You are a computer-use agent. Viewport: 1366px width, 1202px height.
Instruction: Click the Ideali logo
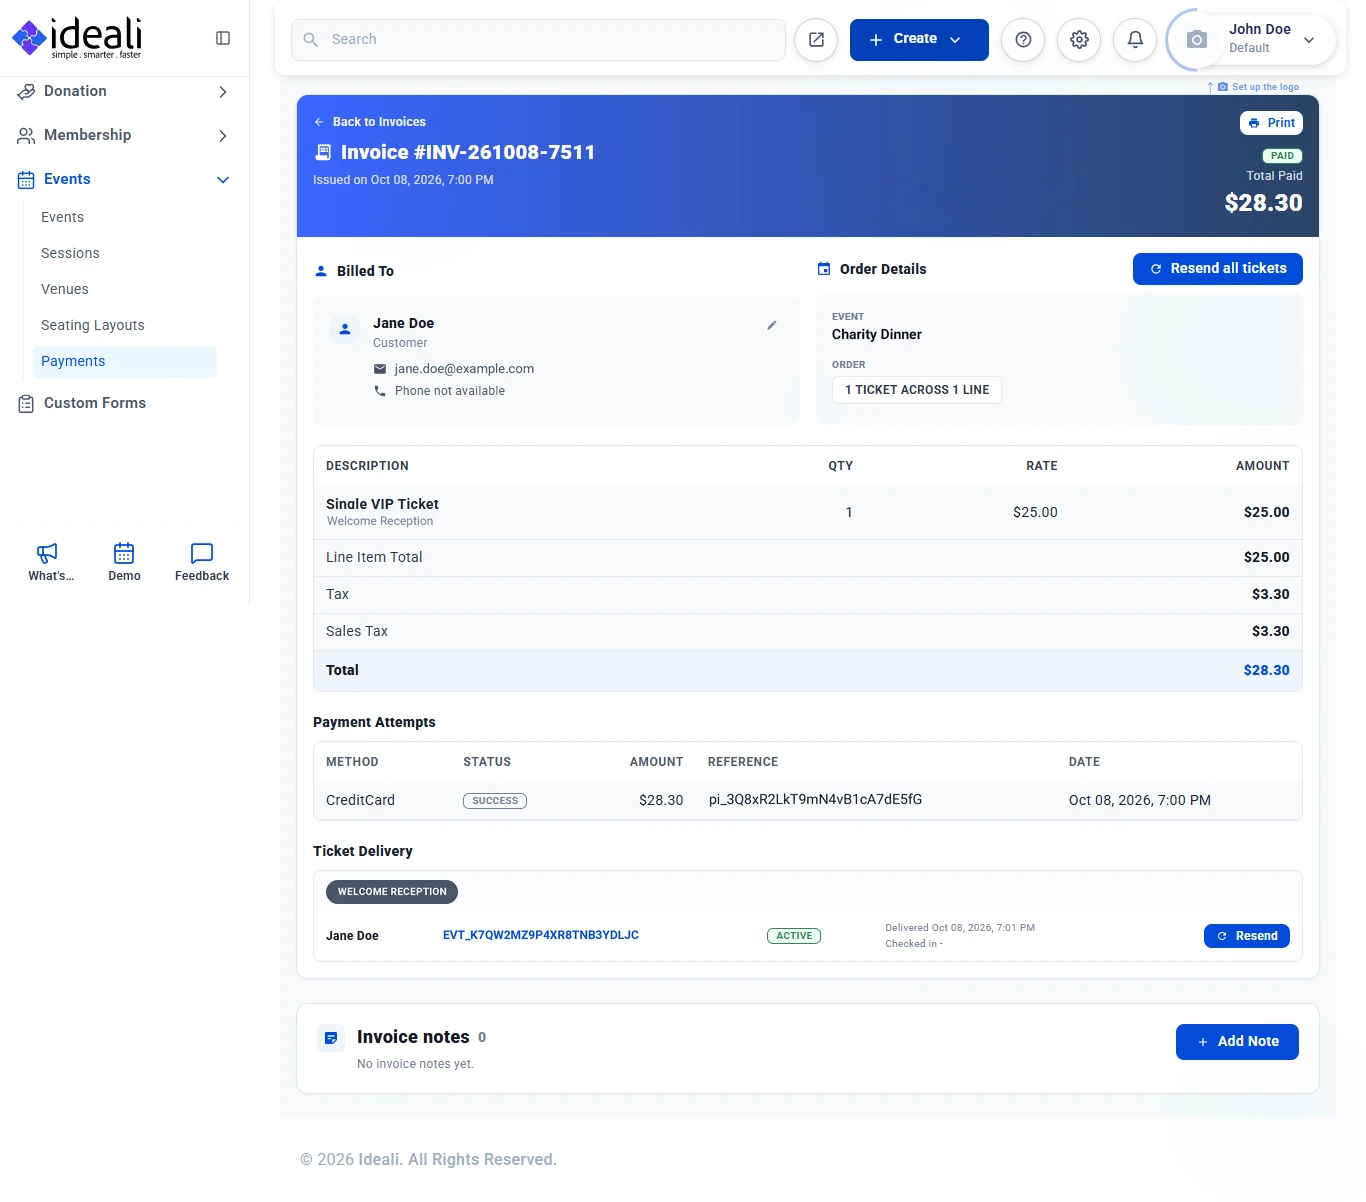[78, 38]
